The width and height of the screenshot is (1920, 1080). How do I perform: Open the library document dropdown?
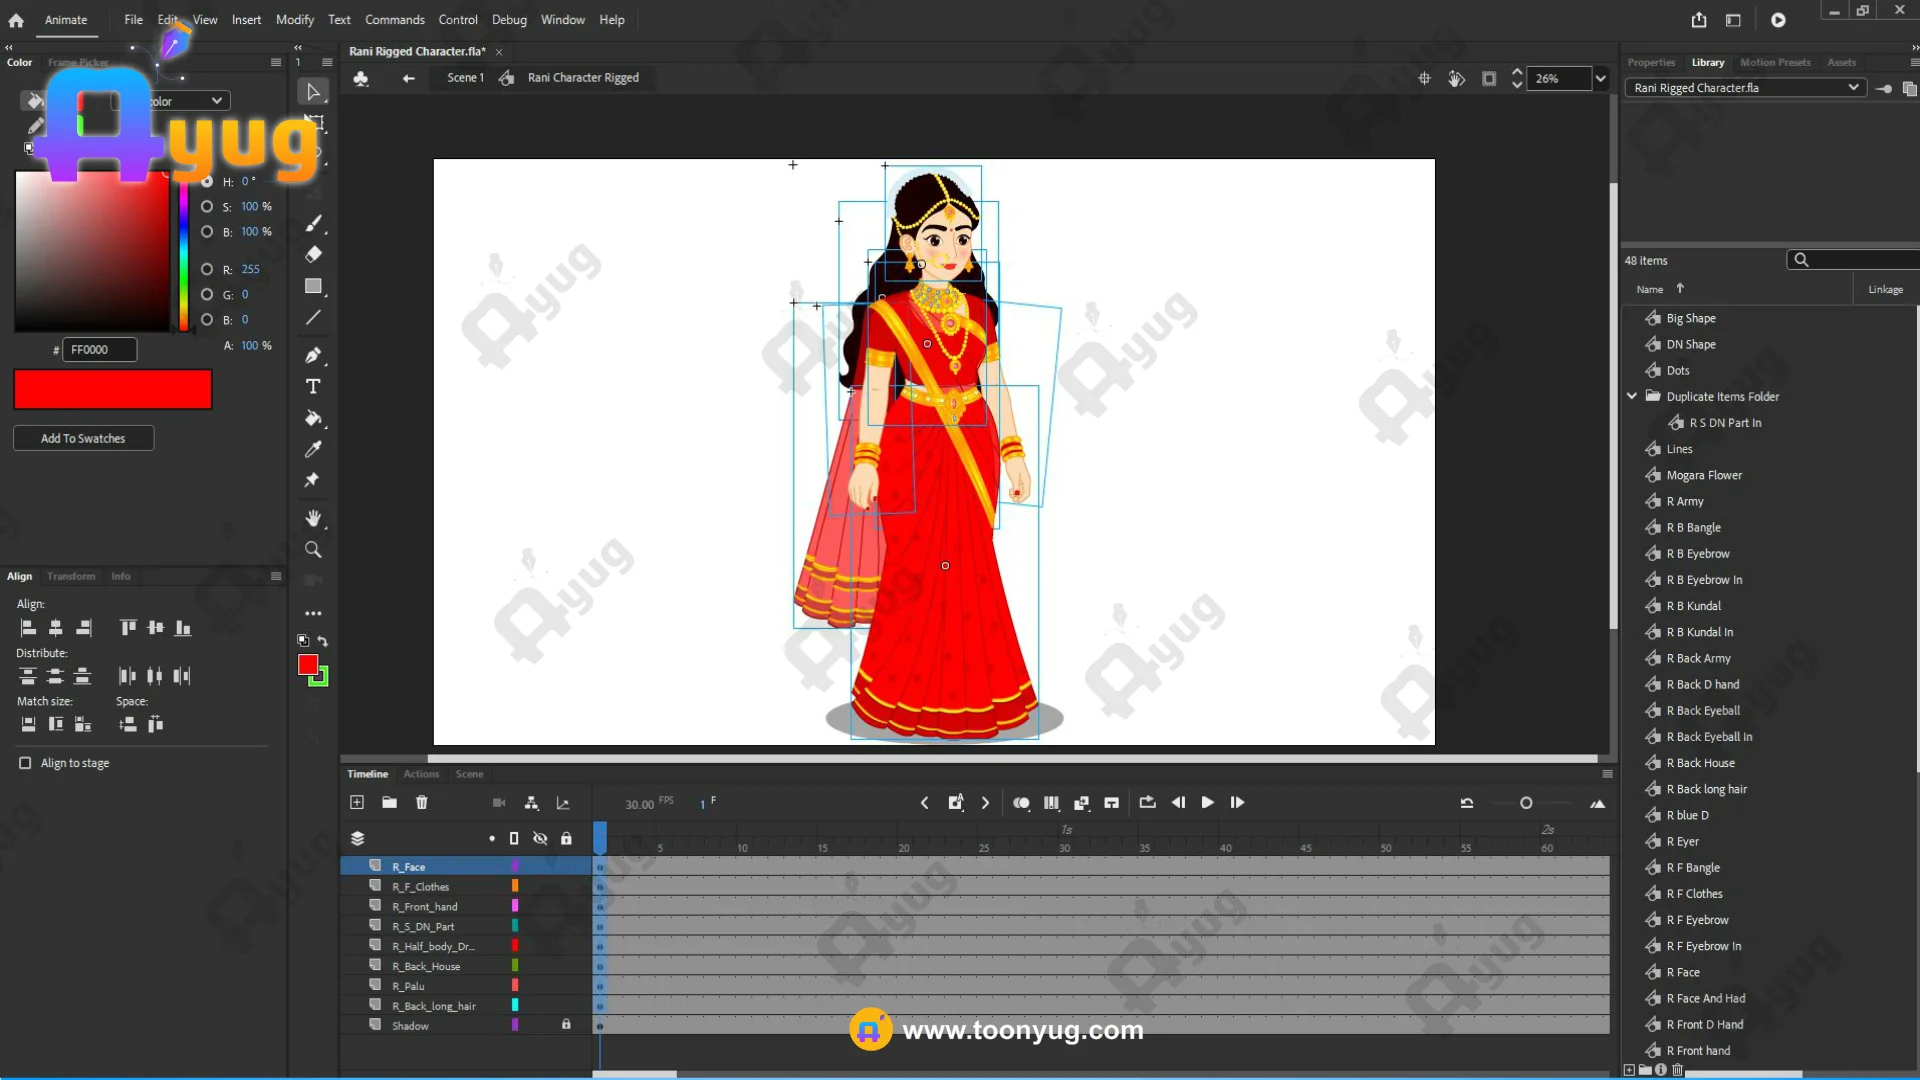tap(1853, 88)
